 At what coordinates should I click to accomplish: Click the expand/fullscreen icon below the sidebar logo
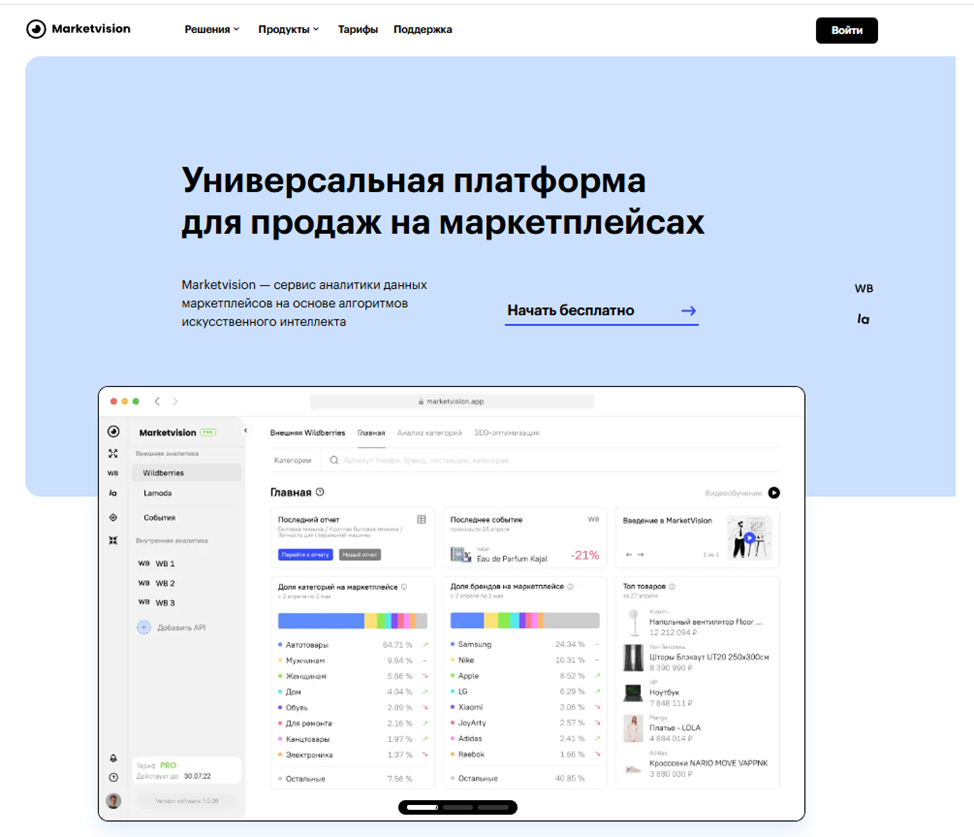point(113,452)
